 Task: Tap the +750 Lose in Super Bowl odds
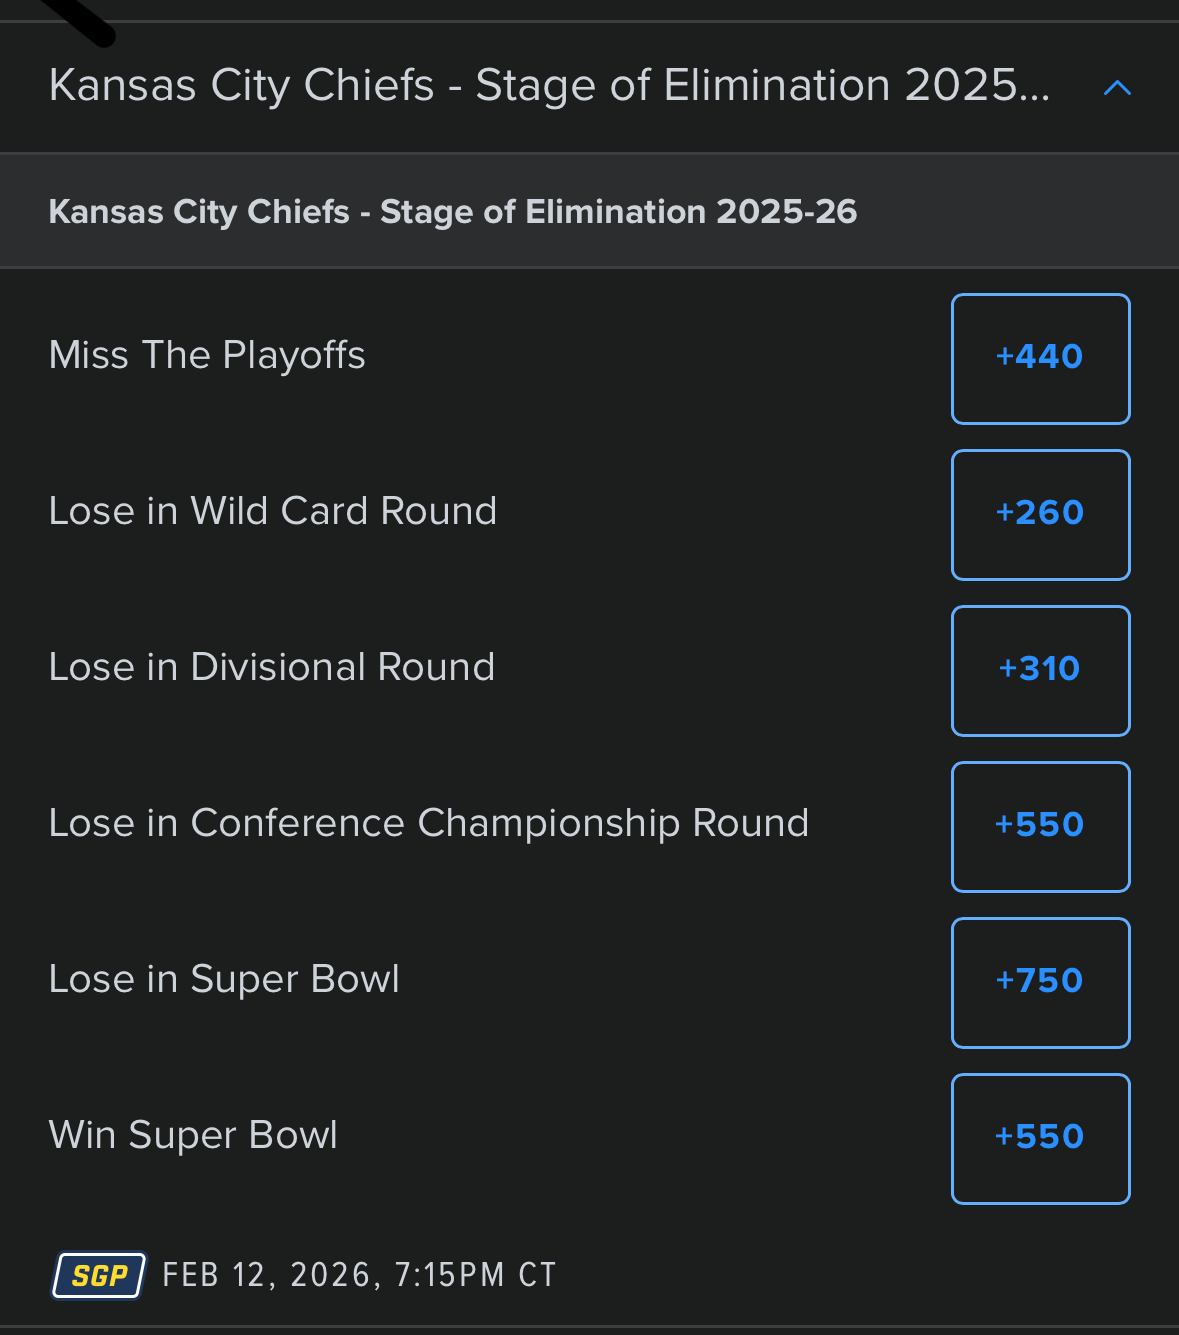(x=1040, y=982)
